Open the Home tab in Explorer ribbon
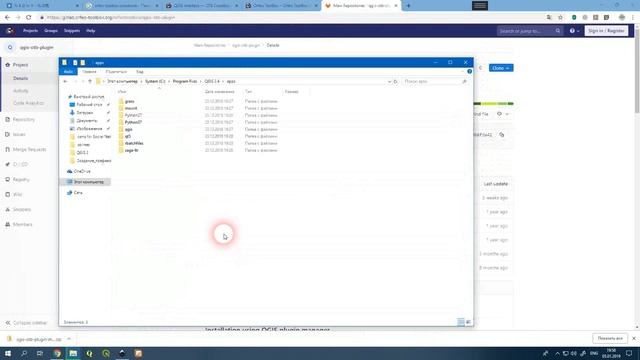This screenshot has height=360, width=640. 89,72
